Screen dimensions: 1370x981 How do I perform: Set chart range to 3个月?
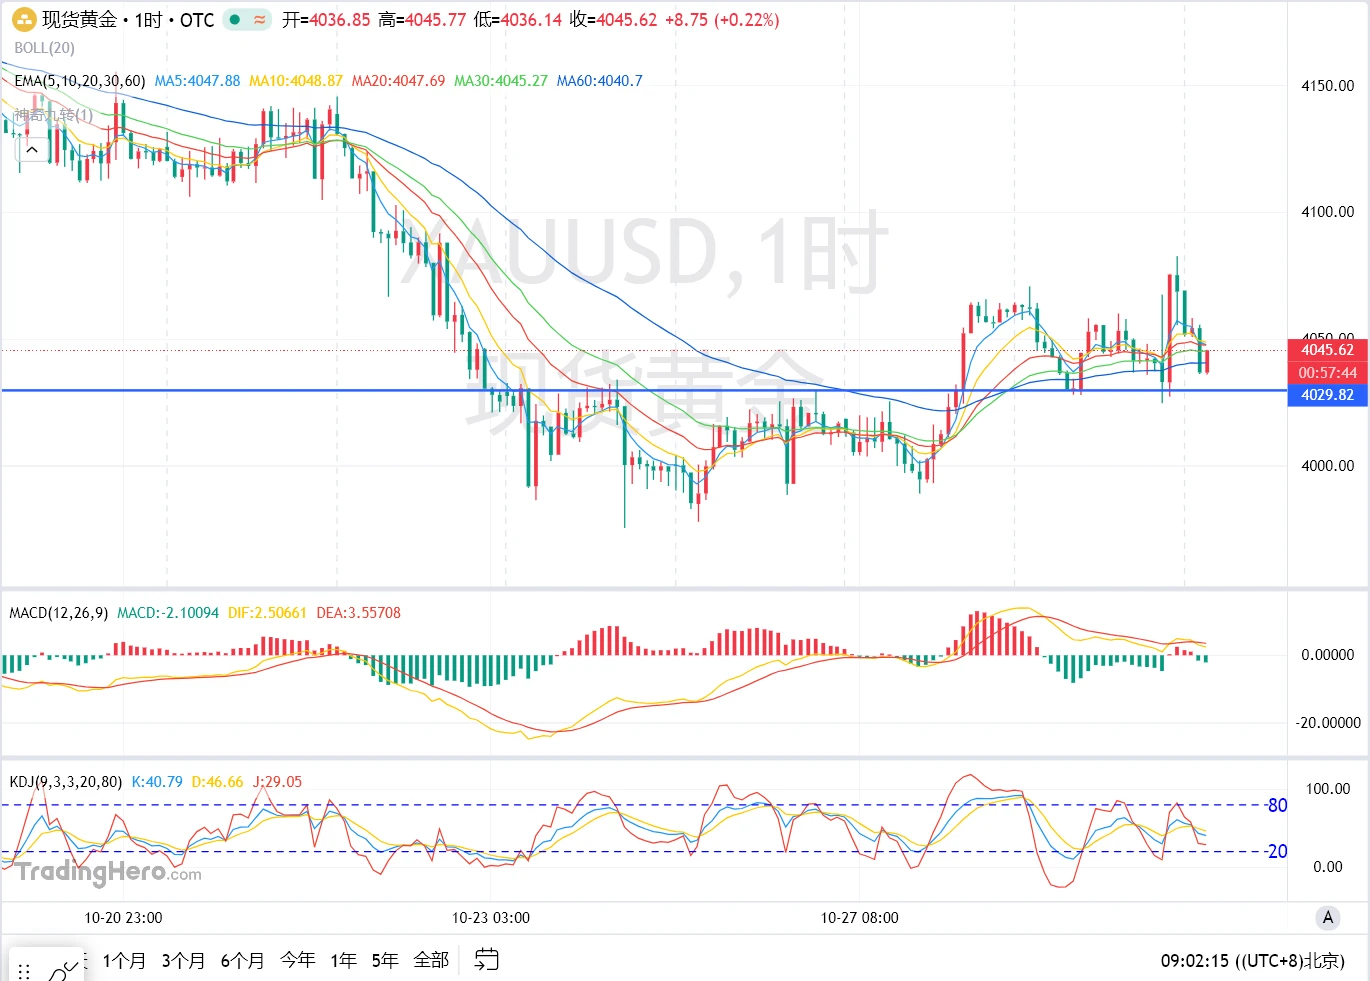183,960
